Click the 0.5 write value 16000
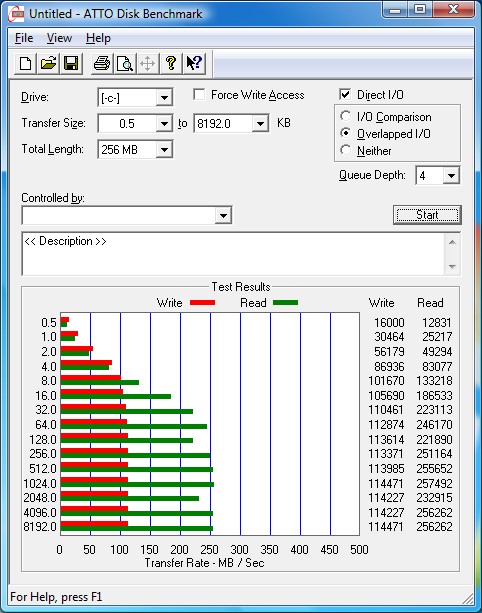The width and height of the screenshot is (482, 613). pyautogui.click(x=389, y=323)
